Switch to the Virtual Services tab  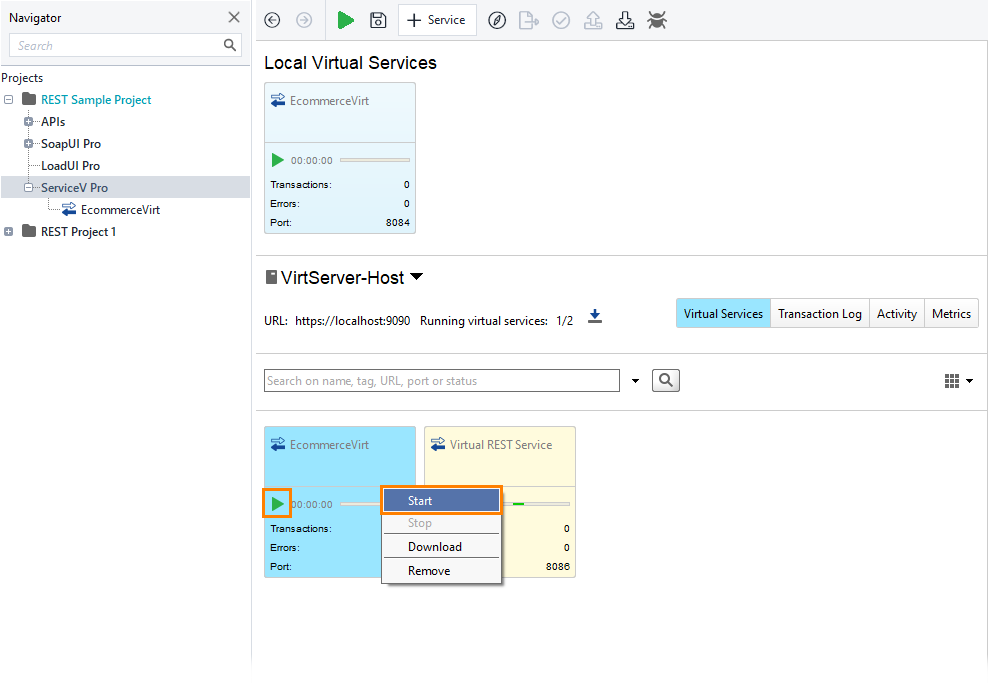[723, 314]
